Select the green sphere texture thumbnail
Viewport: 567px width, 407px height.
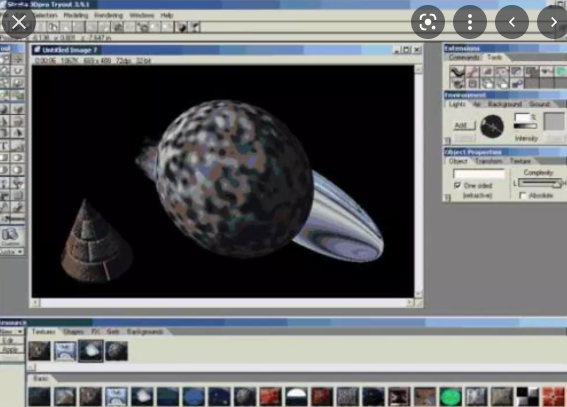pos(451,397)
